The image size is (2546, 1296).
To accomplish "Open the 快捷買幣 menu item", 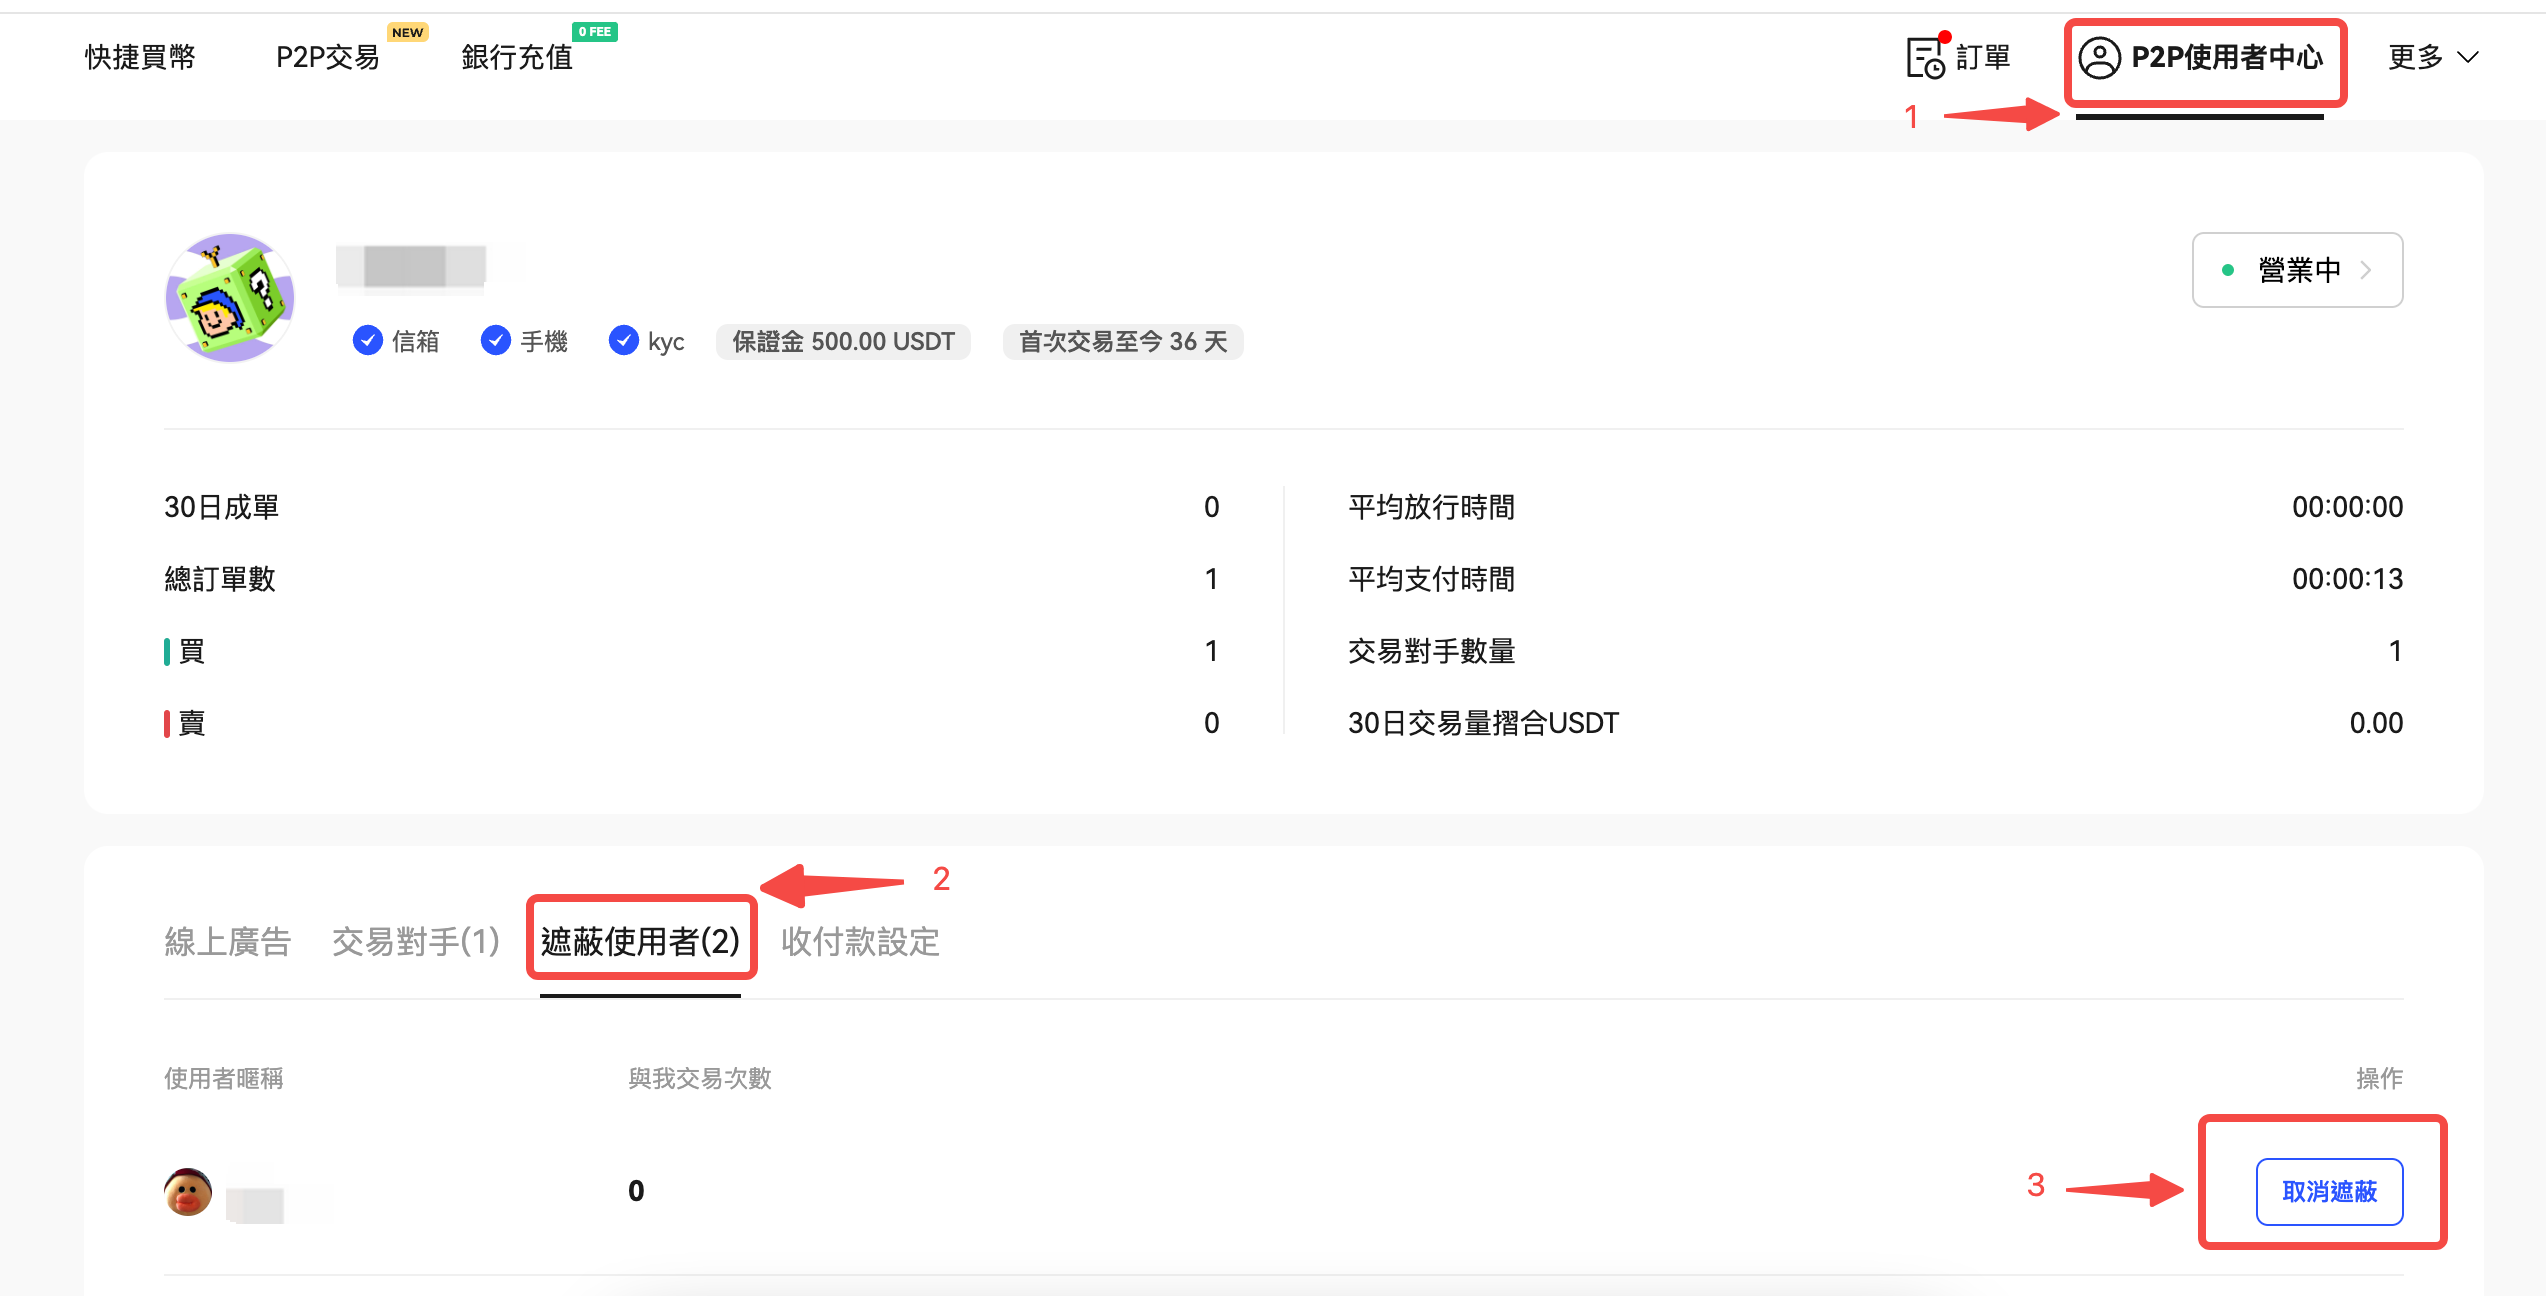I will (140, 57).
